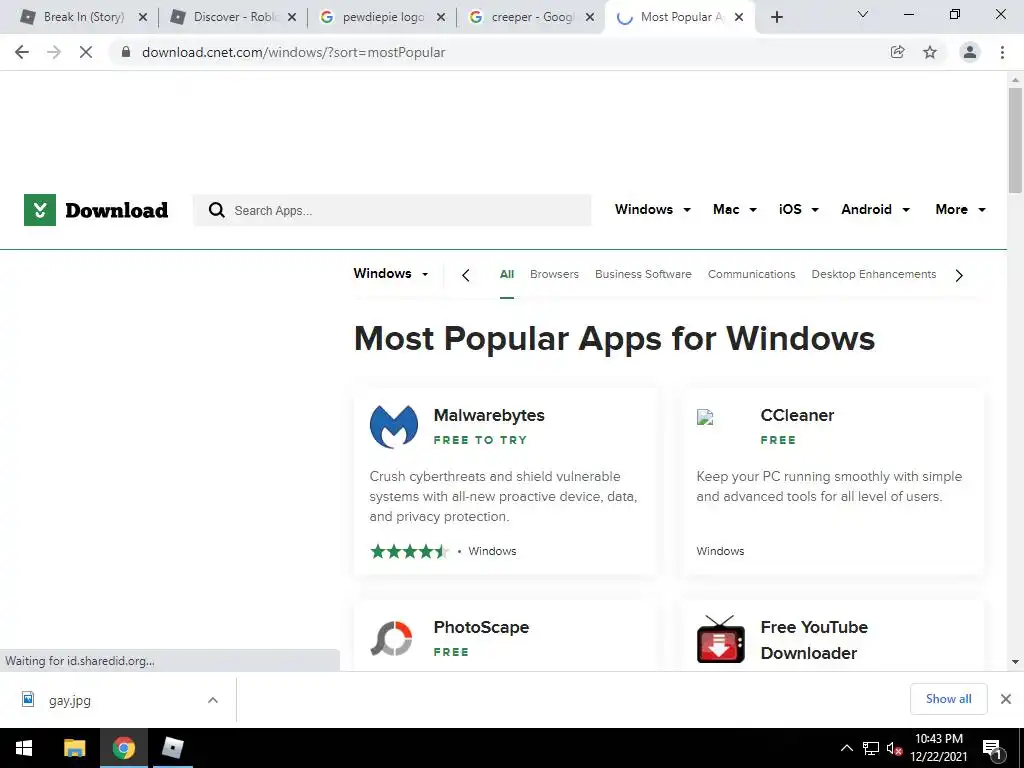Click the CCleaner broken image icon
Viewport: 1024px width, 768px height.
click(705, 417)
